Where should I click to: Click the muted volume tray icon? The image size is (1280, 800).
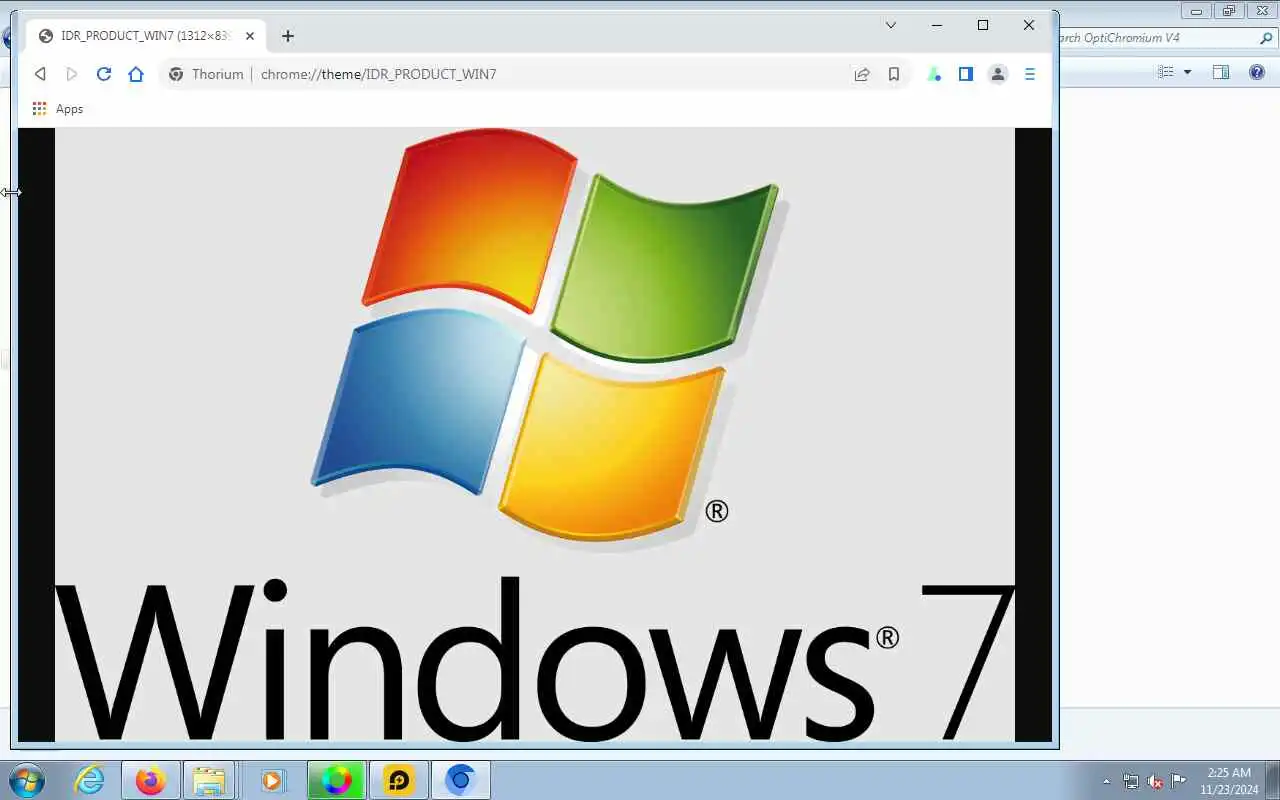(x=1155, y=781)
